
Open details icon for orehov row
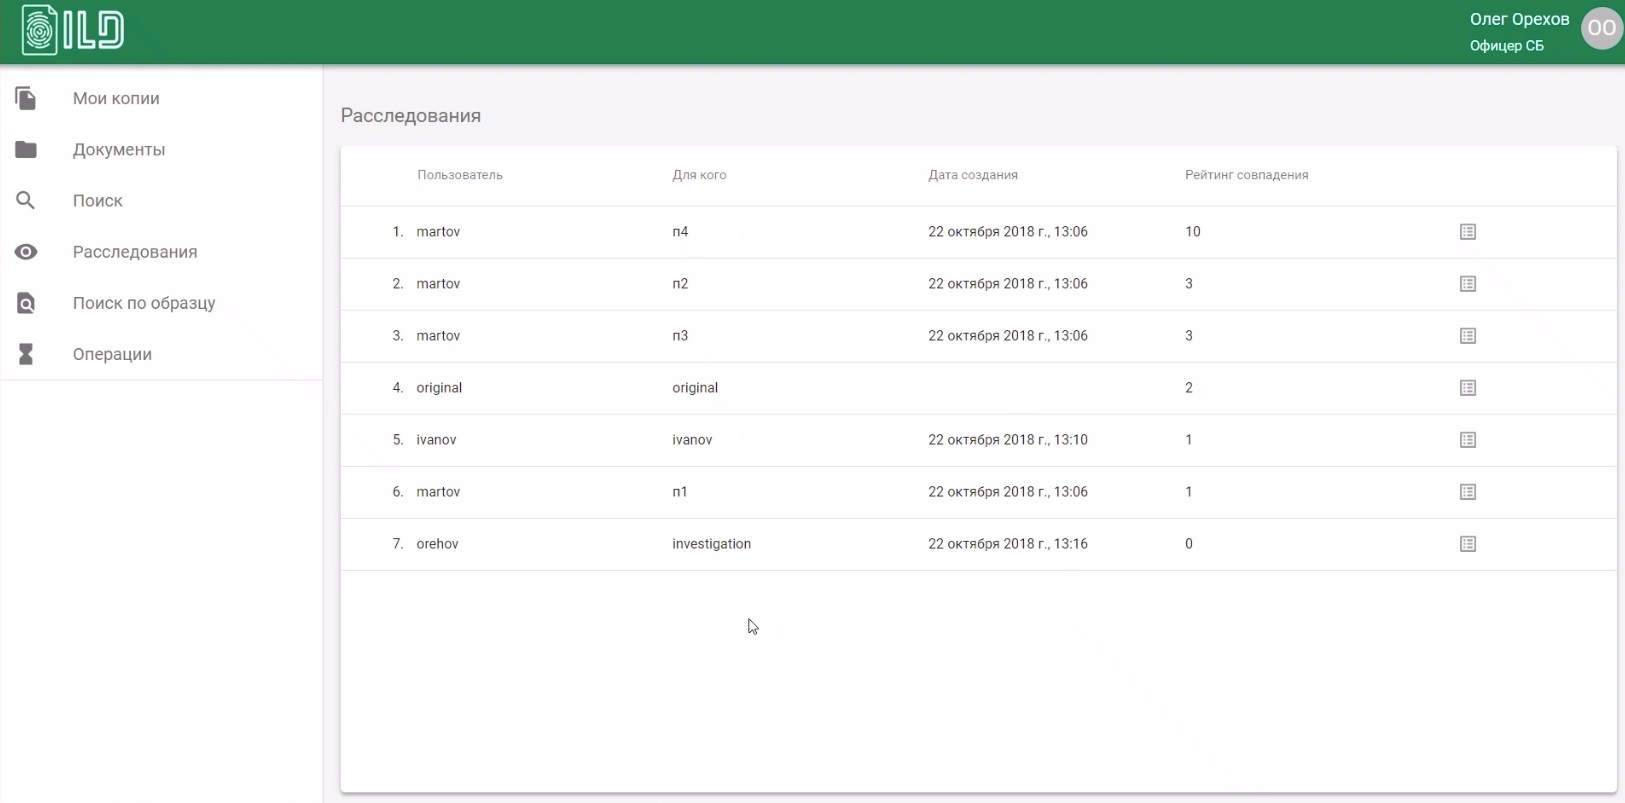pos(1468,544)
